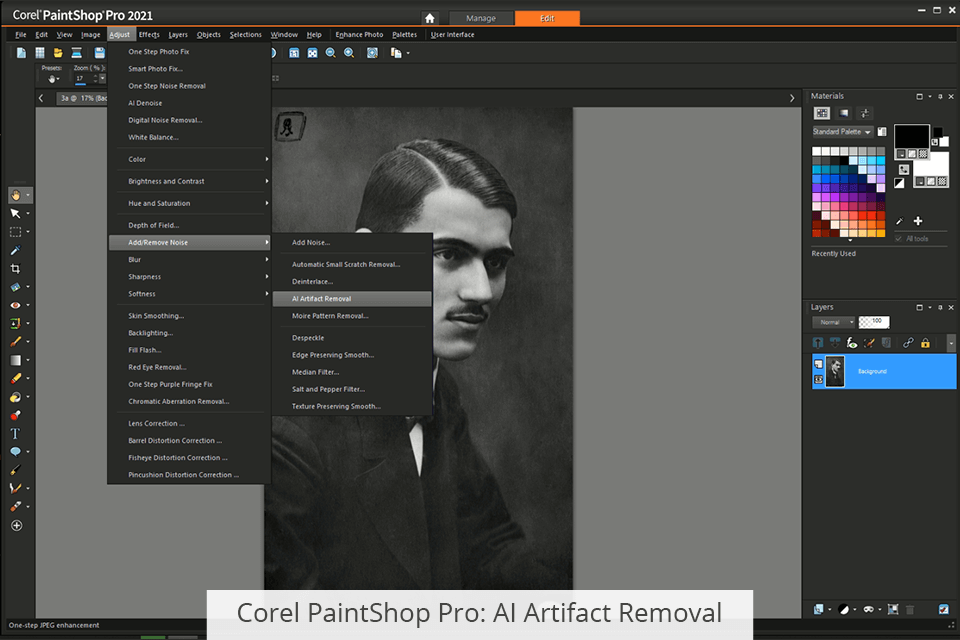Viewport: 960px width, 640px height.
Task: Expand the Blur submenu
Action: pos(190,260)
